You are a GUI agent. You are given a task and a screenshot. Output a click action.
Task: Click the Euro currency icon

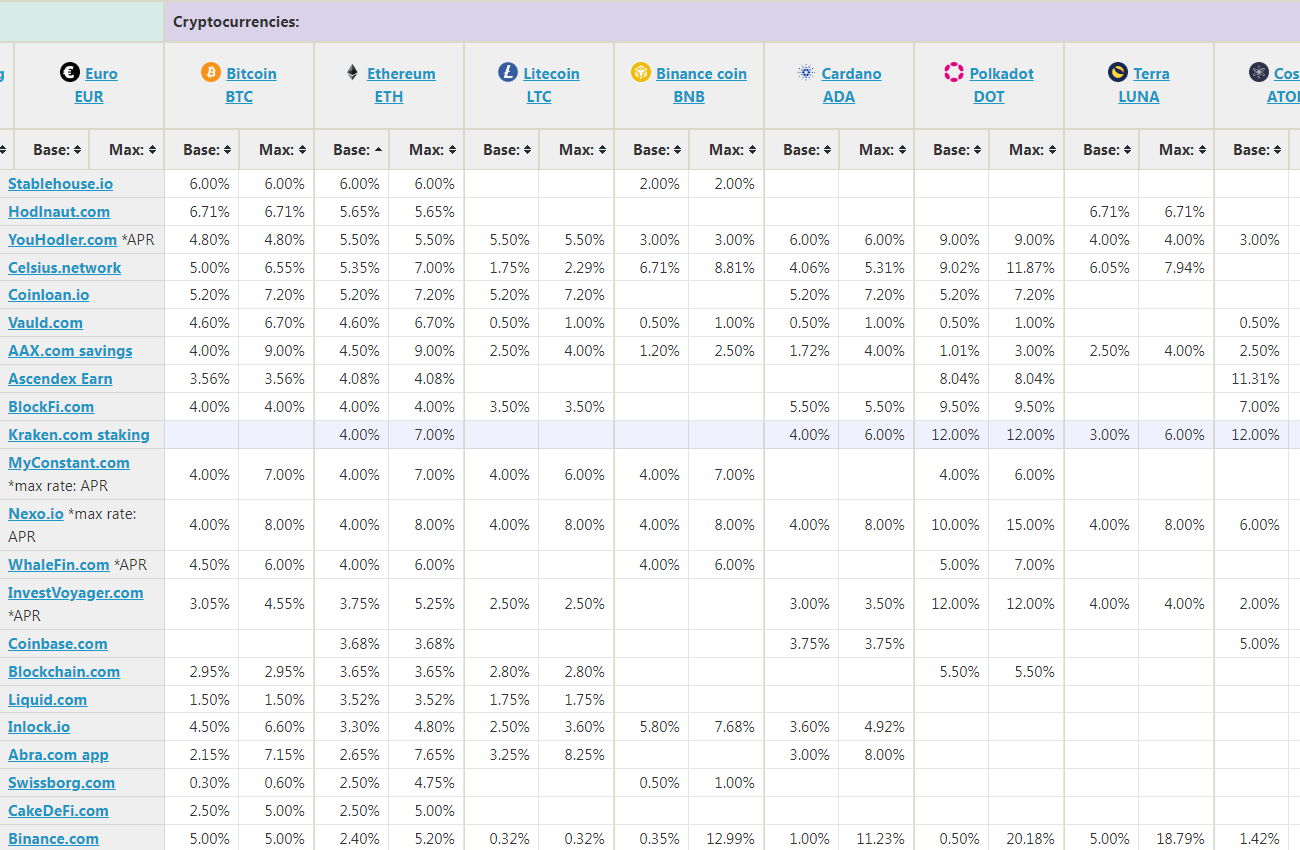tap(69, 72)
